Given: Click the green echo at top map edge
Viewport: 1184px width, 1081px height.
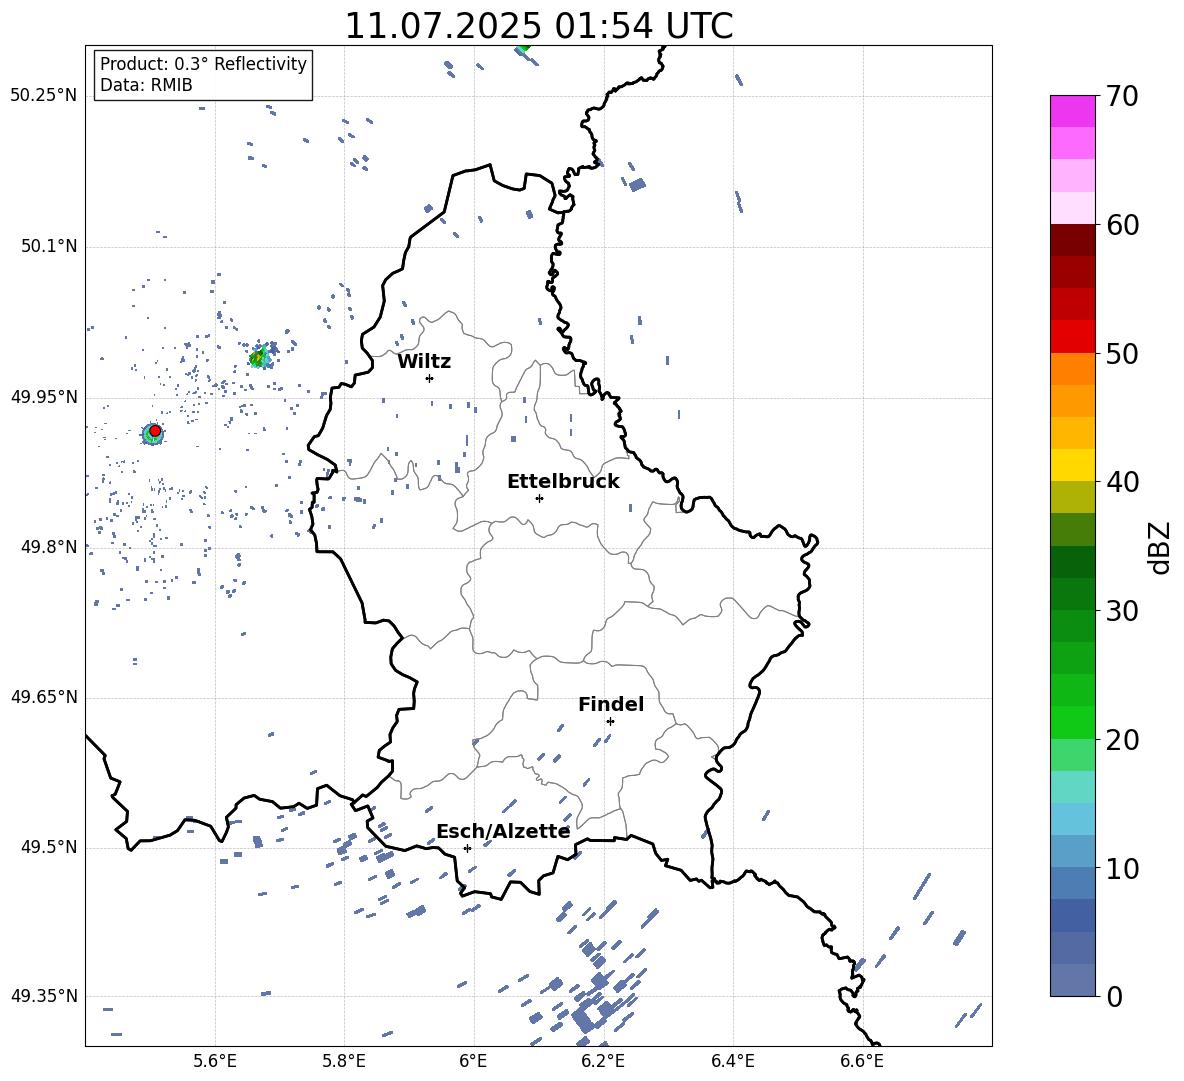Looking at the screenshot, I should tap(523, 49).
